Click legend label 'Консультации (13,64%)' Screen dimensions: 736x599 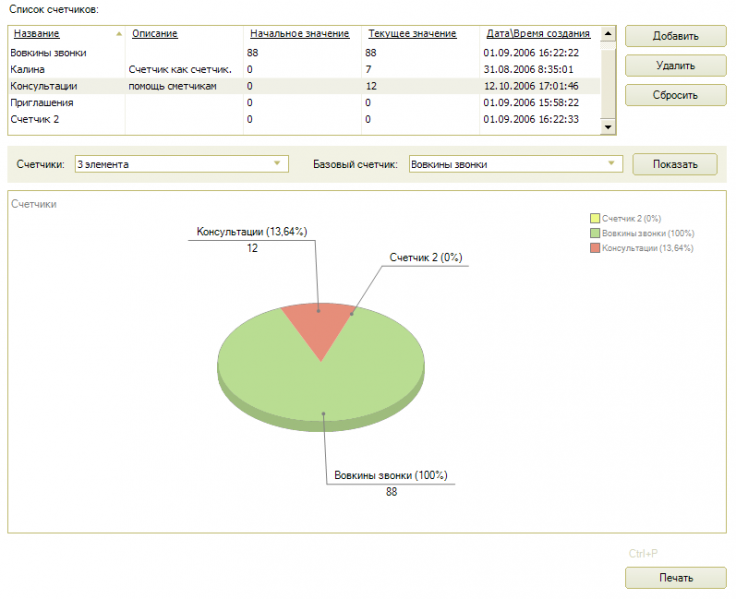[648, 248]
